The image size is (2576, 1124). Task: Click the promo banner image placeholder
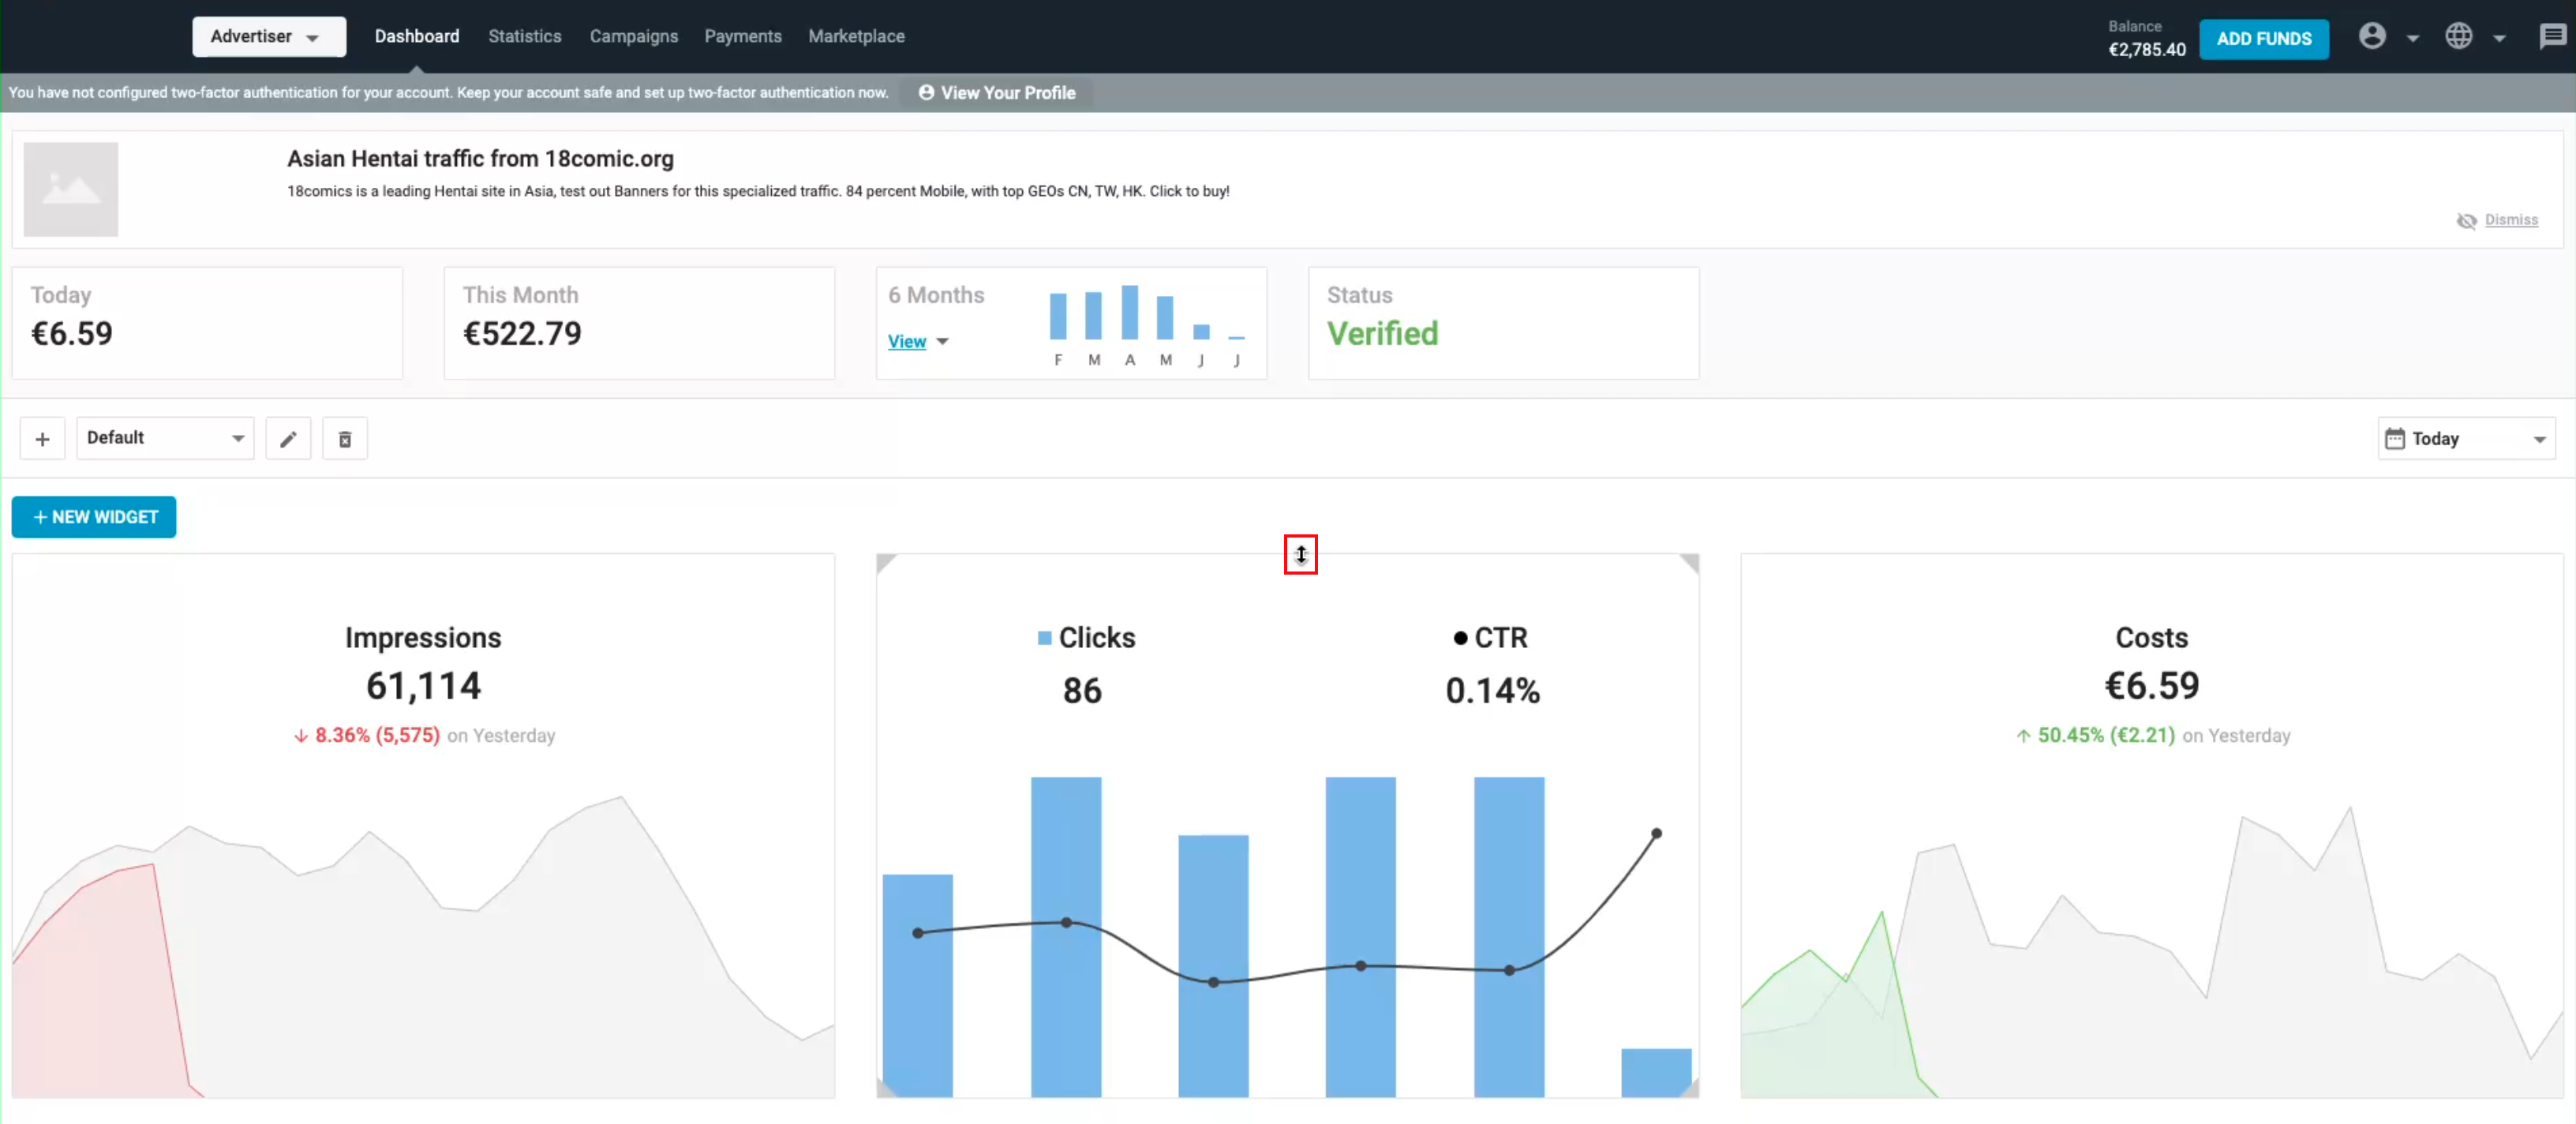click(x=70, y=189)
